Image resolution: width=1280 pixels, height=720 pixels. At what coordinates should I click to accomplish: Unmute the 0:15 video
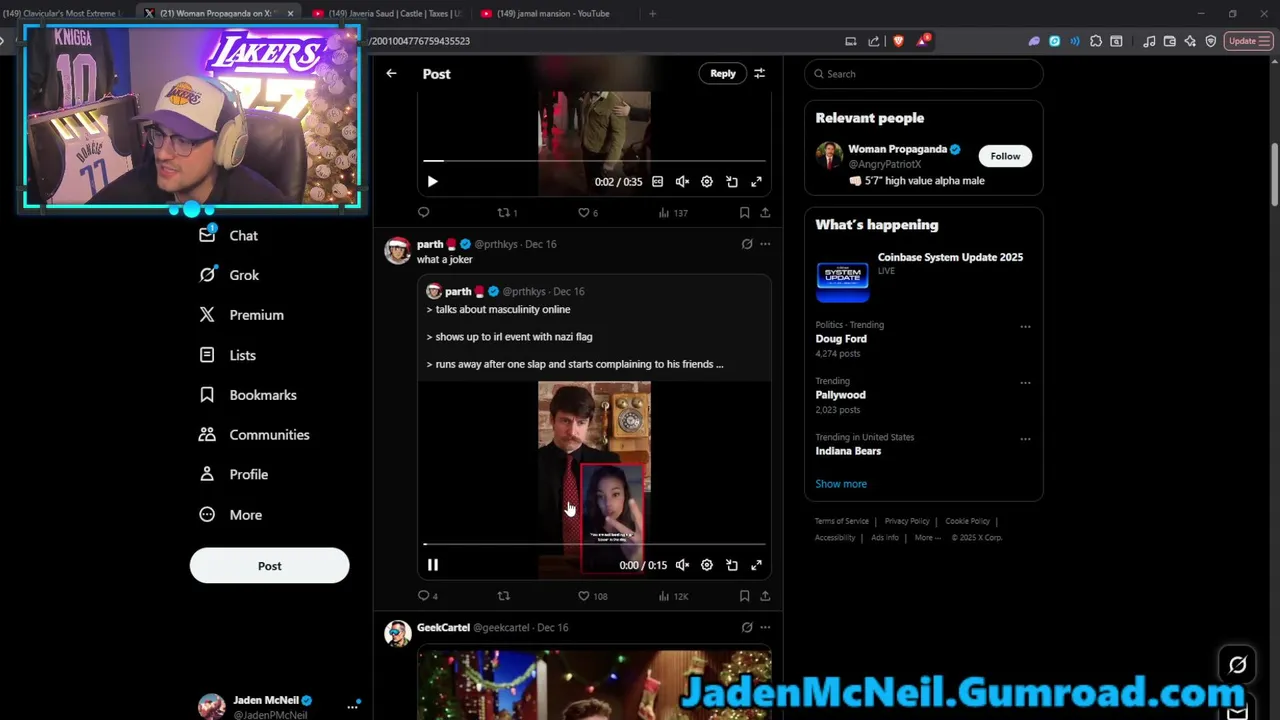682,565
